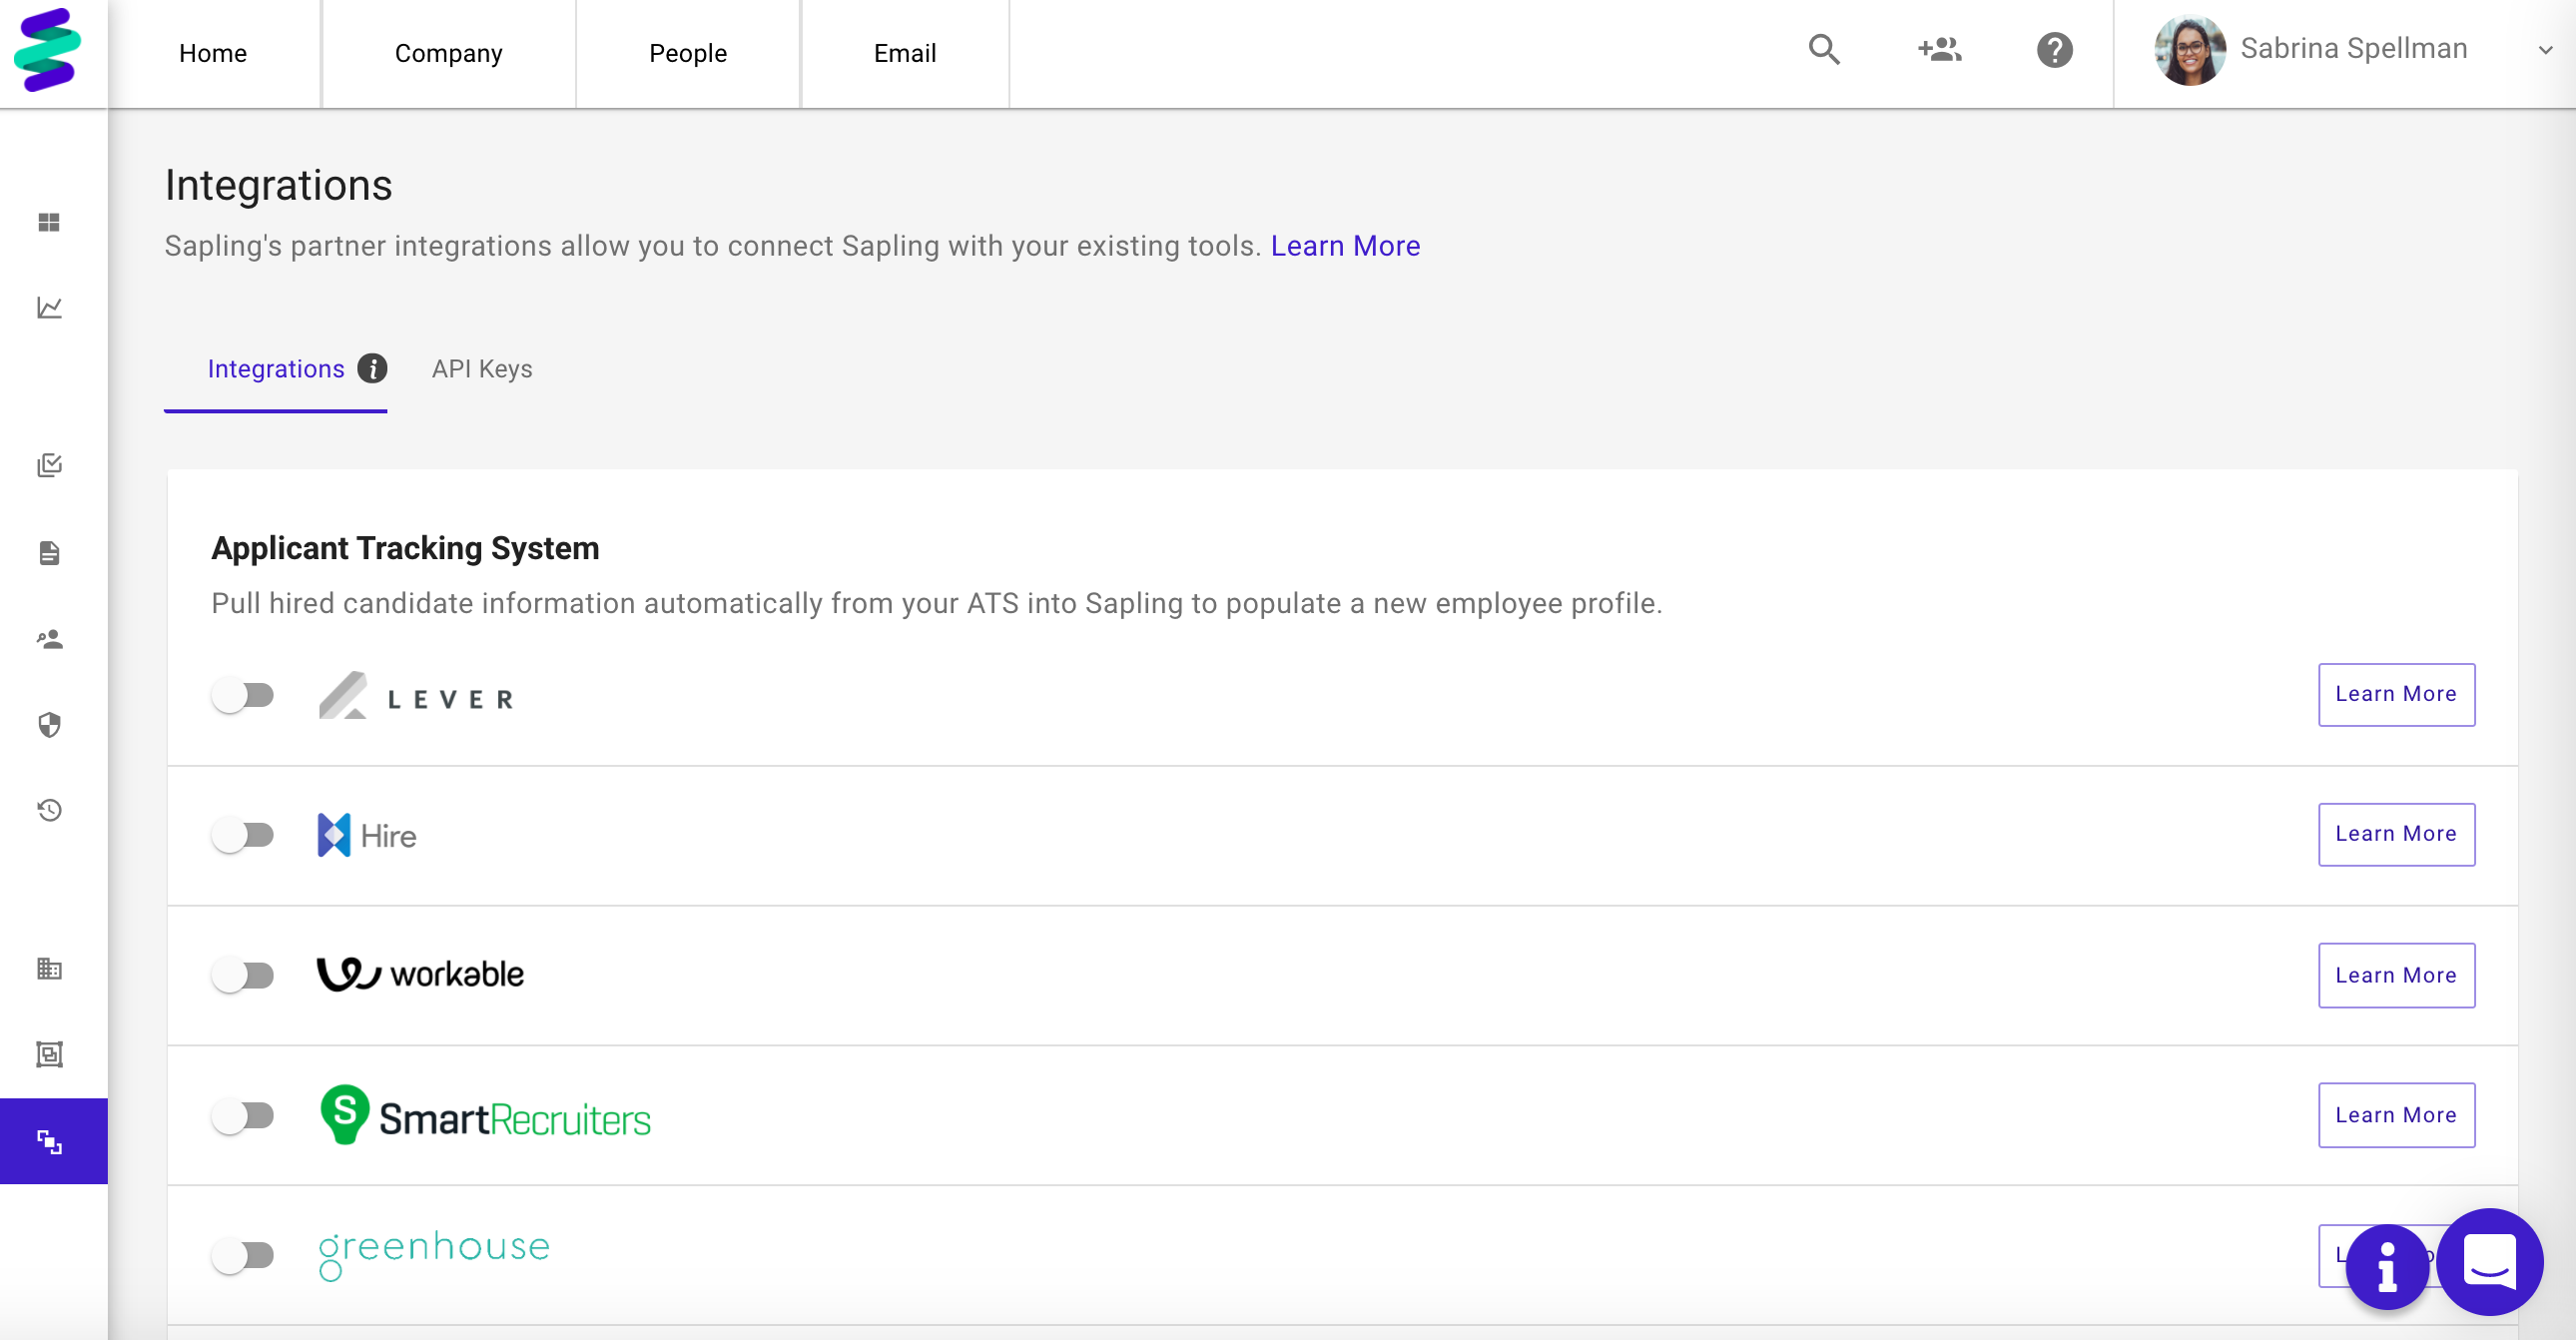The image size is (2576, 1340).
Task: Click Learn More button for Hire
Action: (x=2396, y=834)
